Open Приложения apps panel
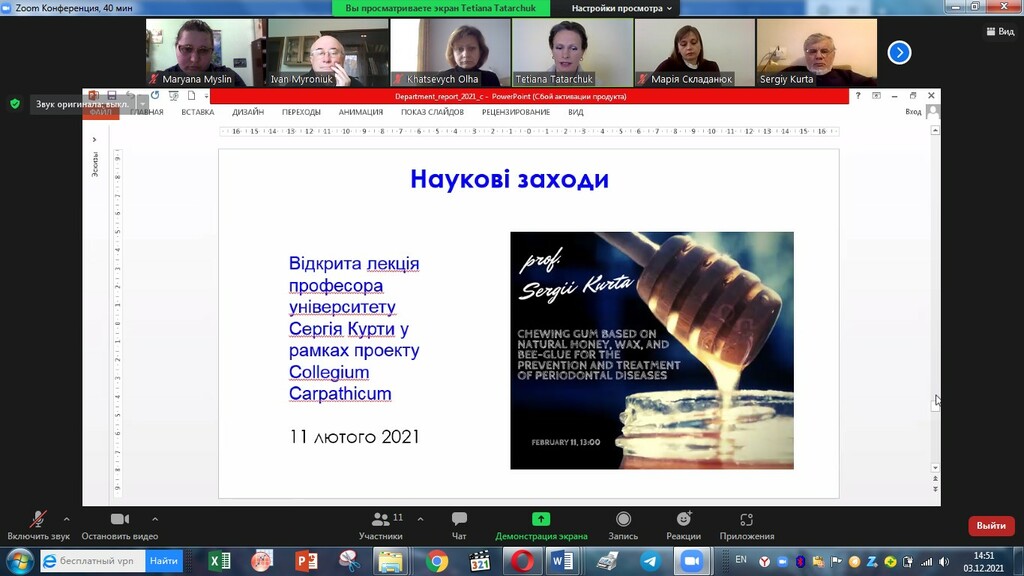1024x576 pixels. click(746, 526)
